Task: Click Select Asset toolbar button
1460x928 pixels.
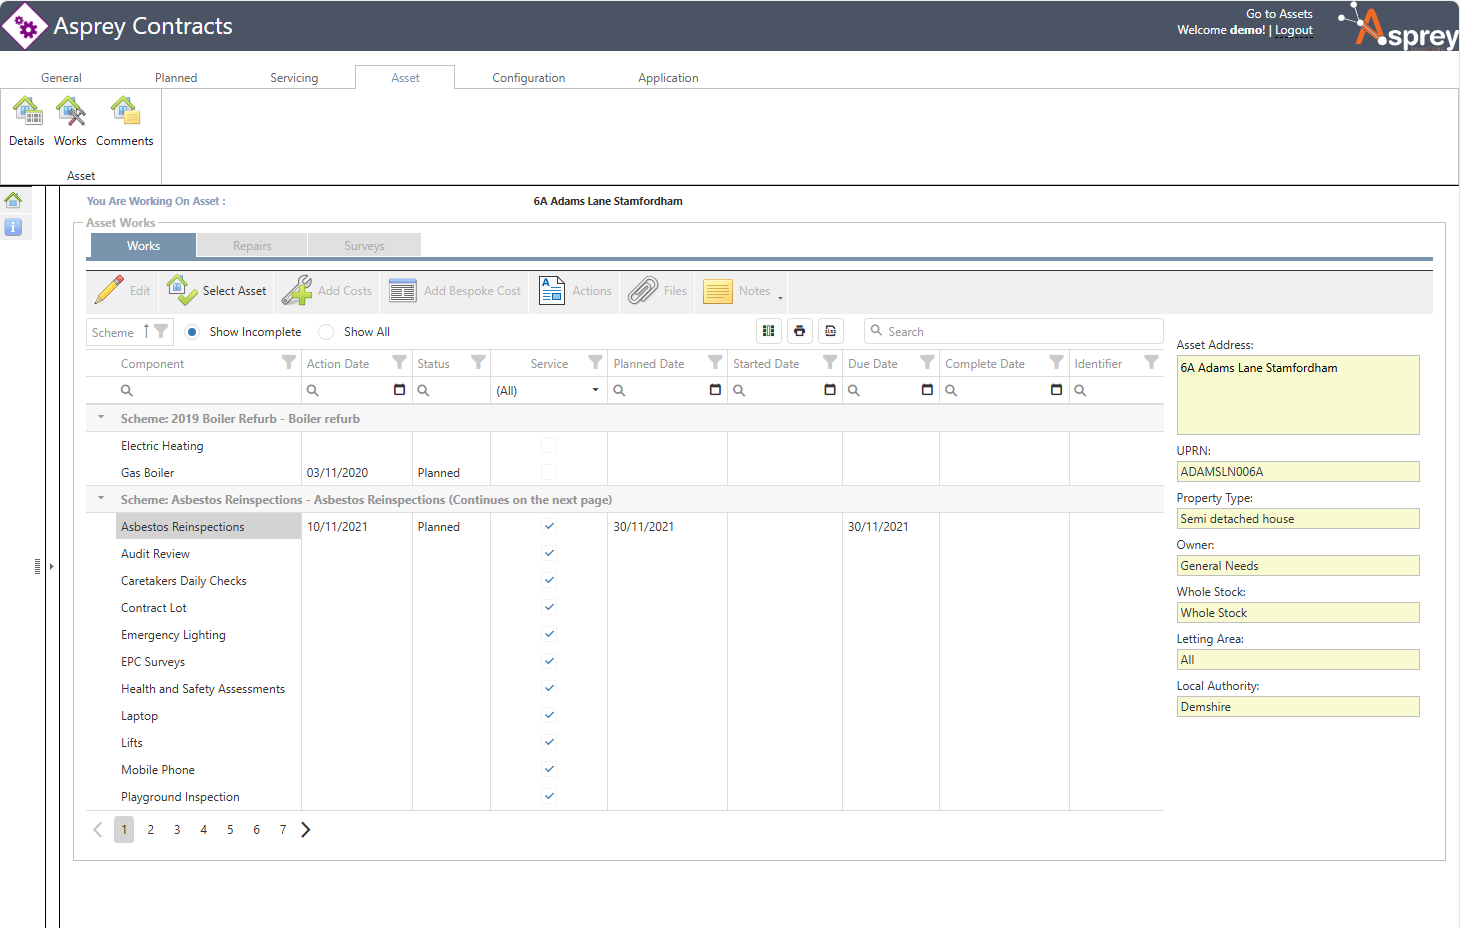Action: pos(216,291)
